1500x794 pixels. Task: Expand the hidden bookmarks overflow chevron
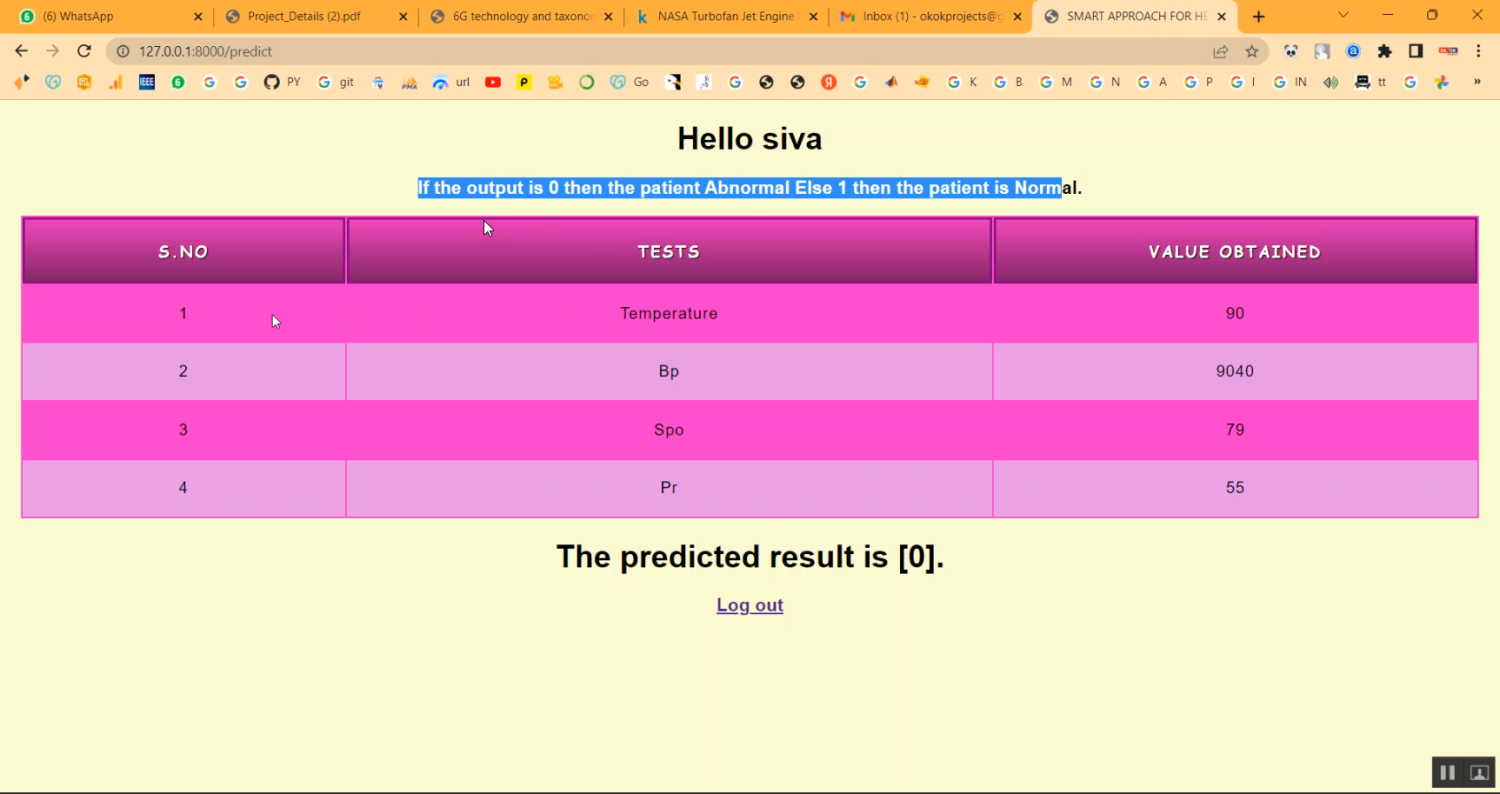(1477, 83)
